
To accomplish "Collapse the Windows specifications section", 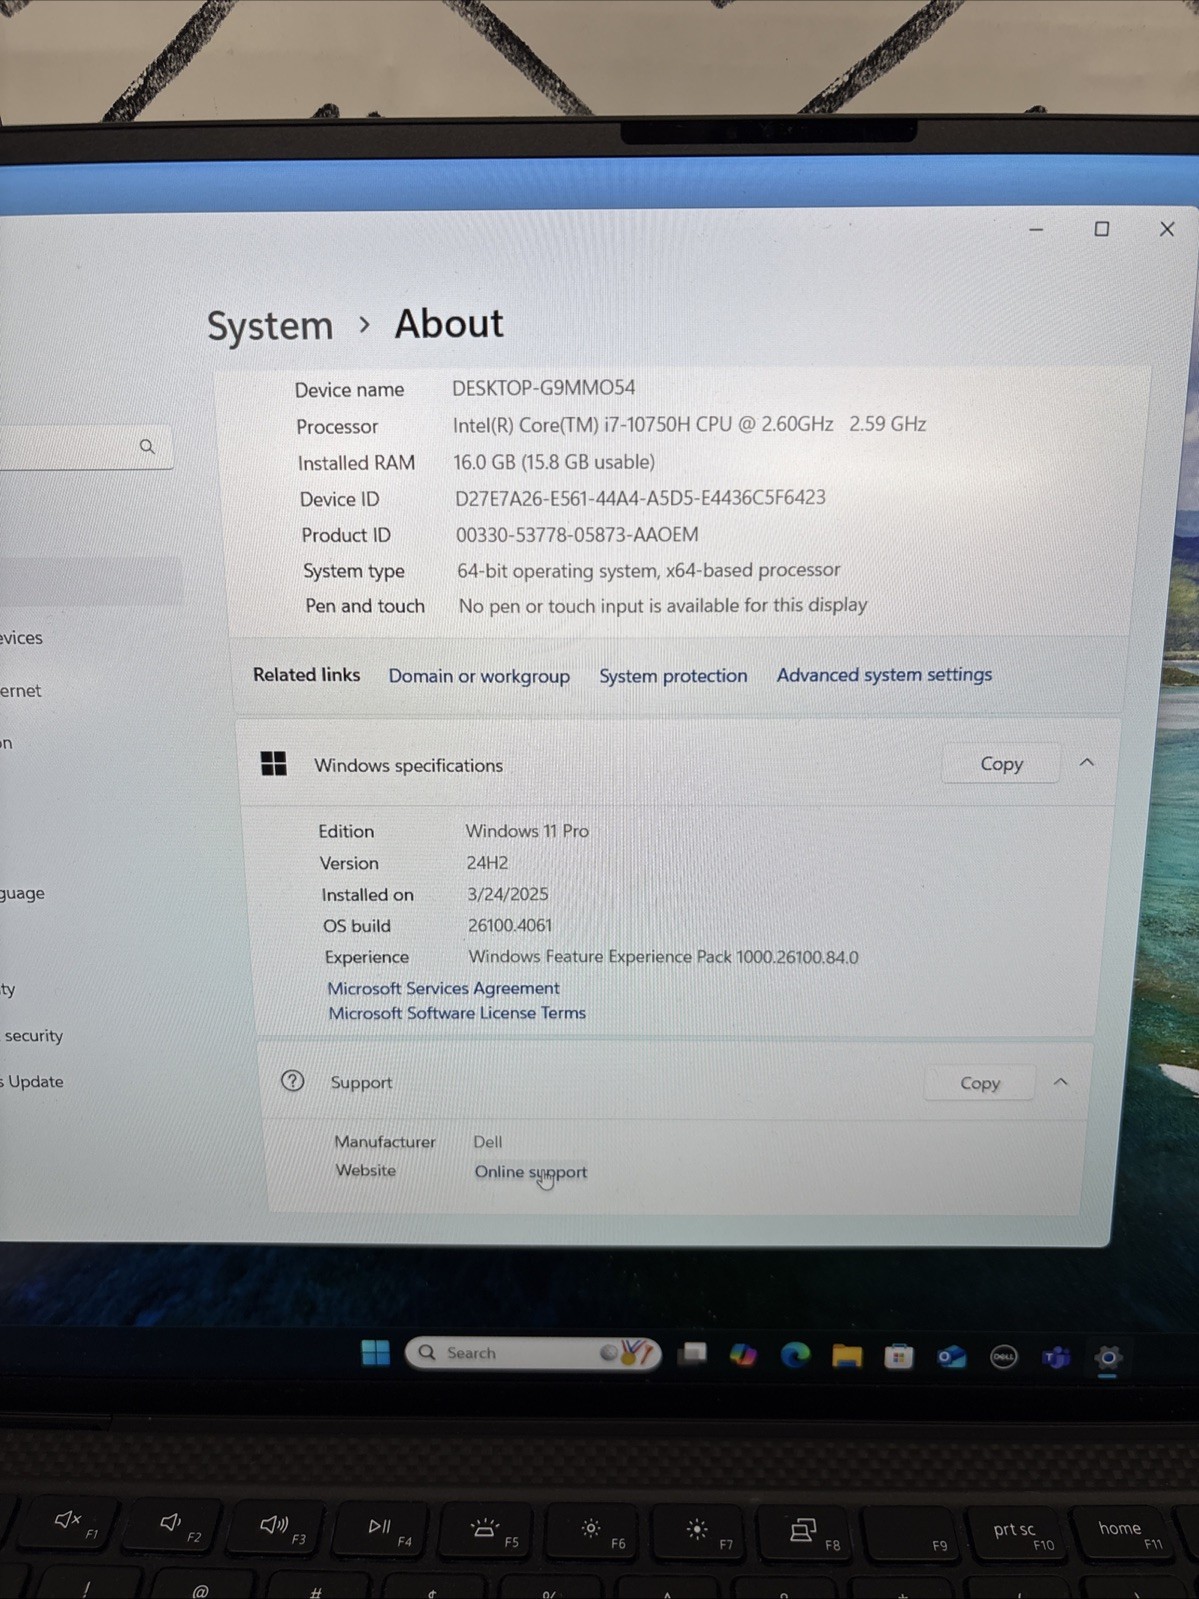I will [x=1087, y=762].
